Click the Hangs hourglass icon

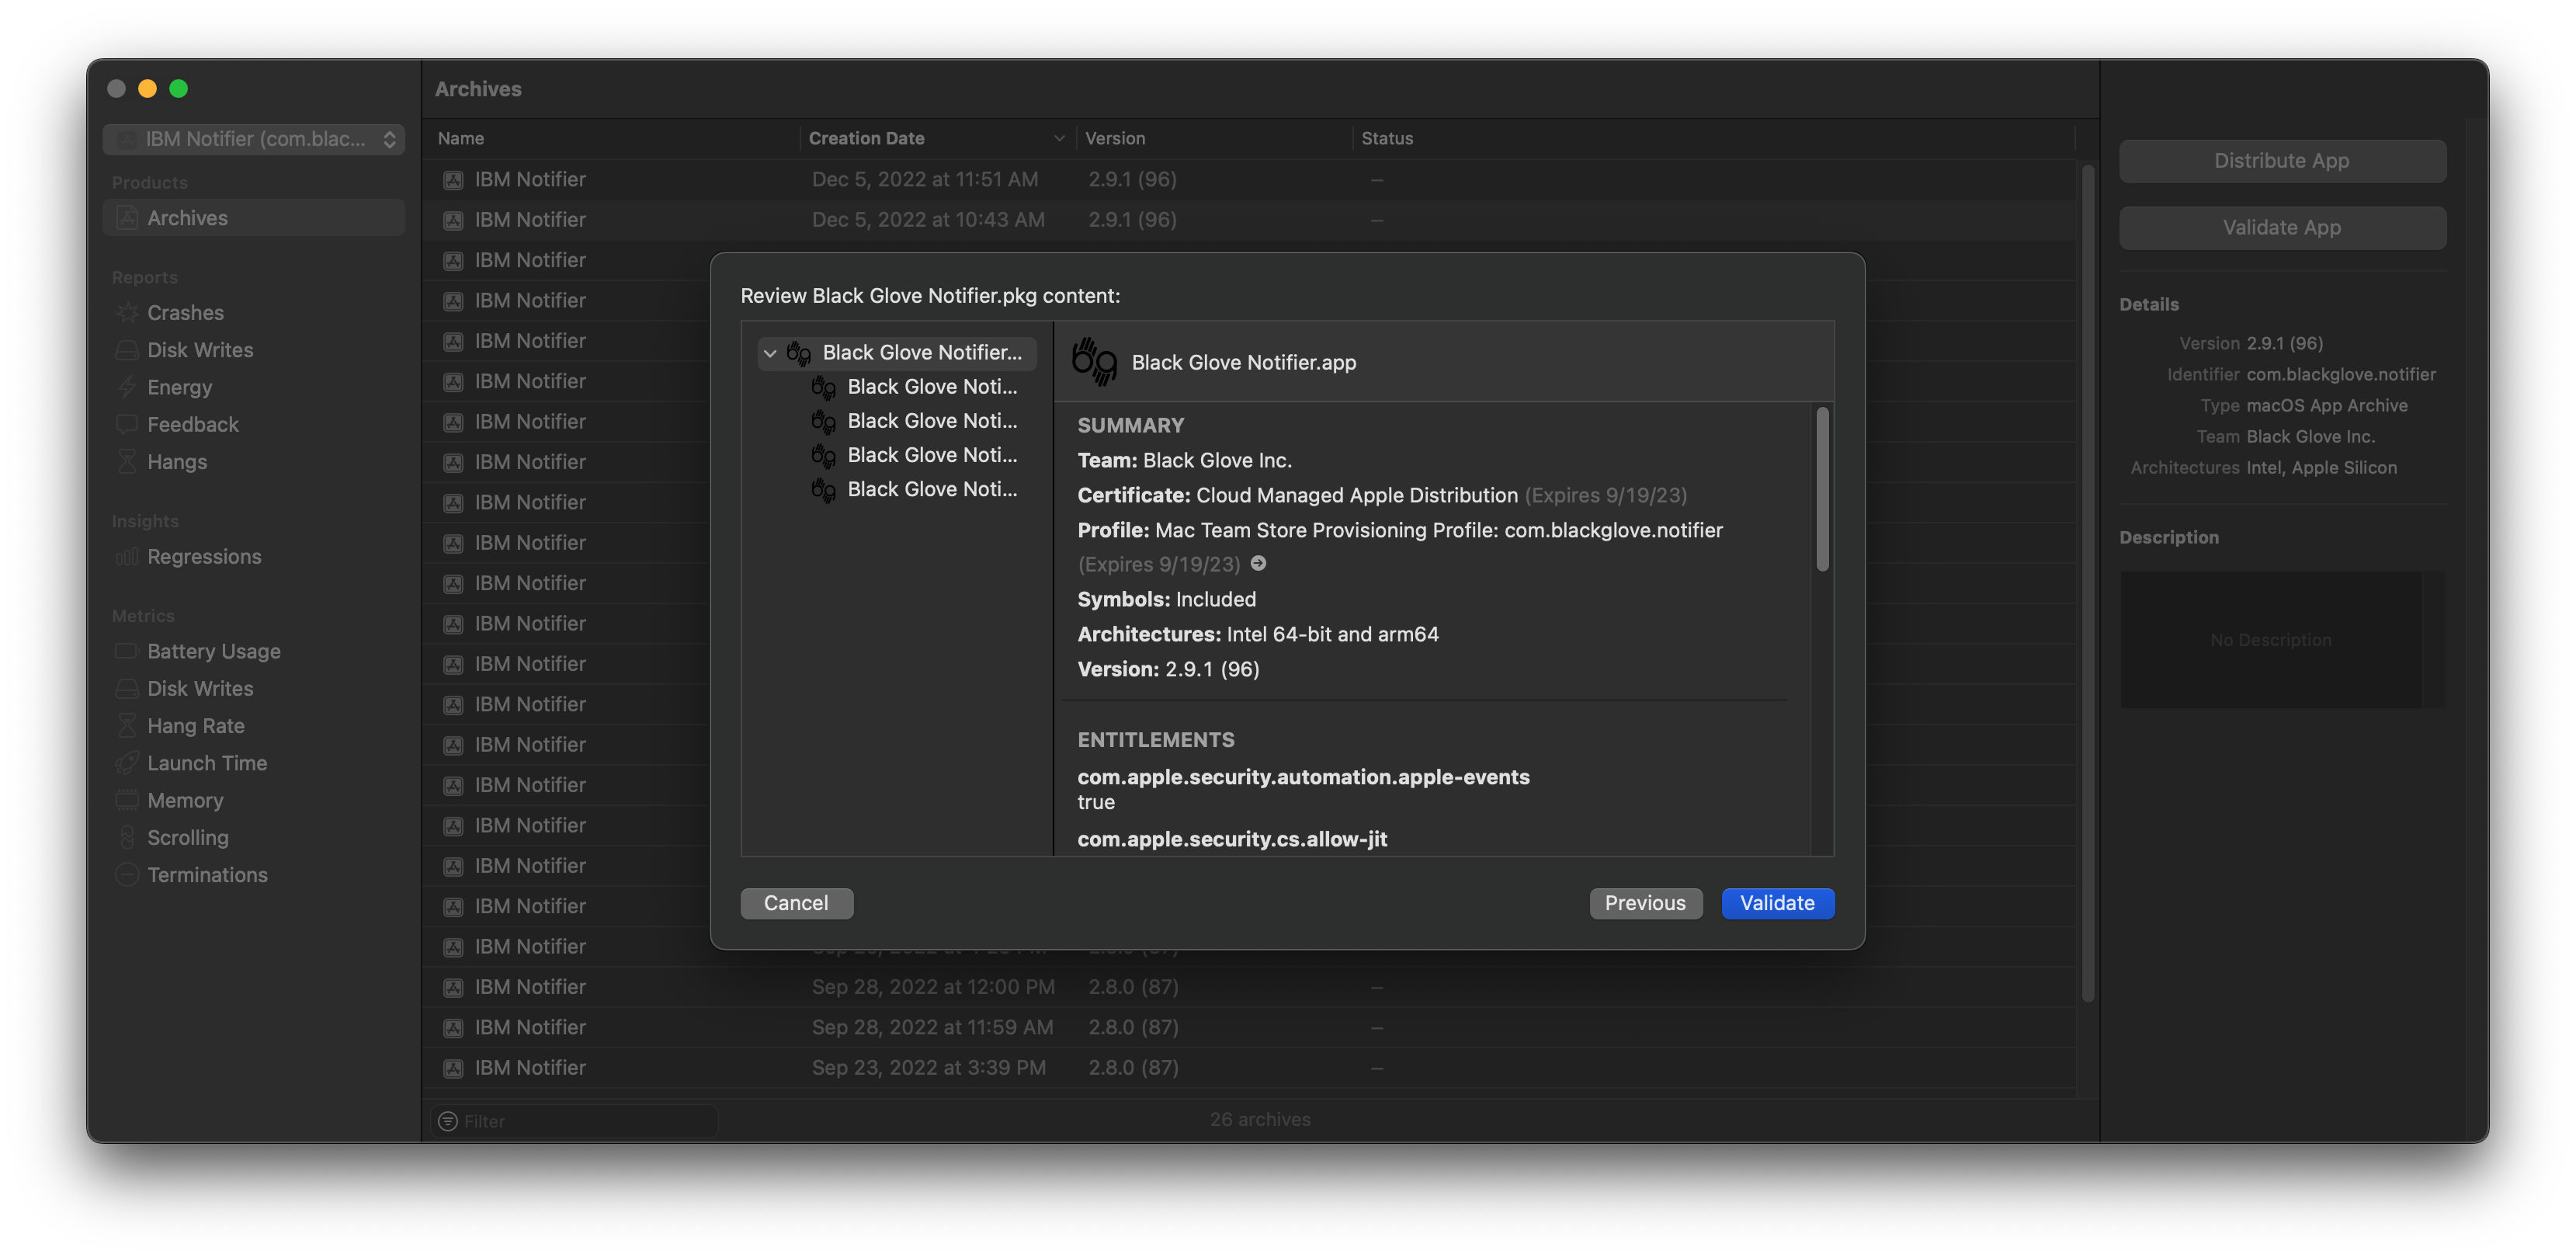pos(127,462)
